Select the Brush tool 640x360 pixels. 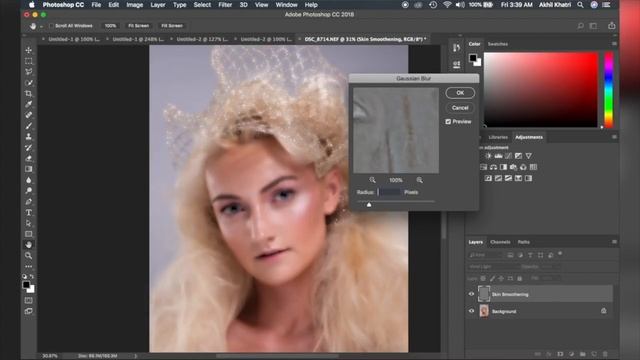29,126
